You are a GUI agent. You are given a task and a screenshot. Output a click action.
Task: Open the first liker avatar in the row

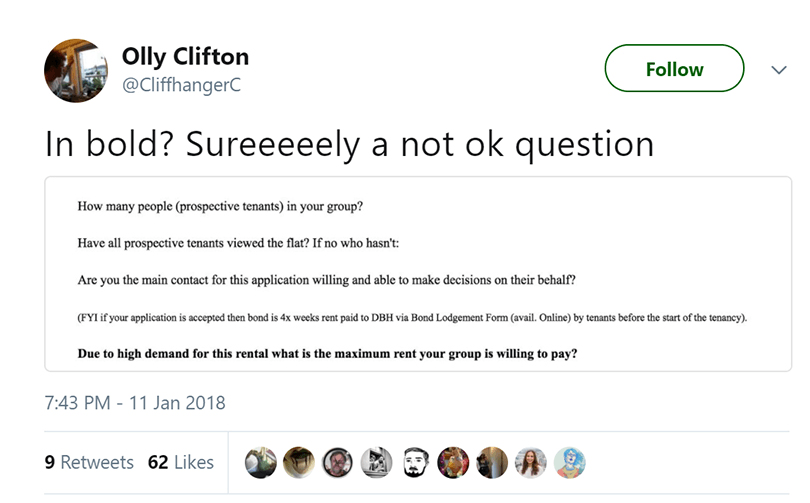(261, 462)
